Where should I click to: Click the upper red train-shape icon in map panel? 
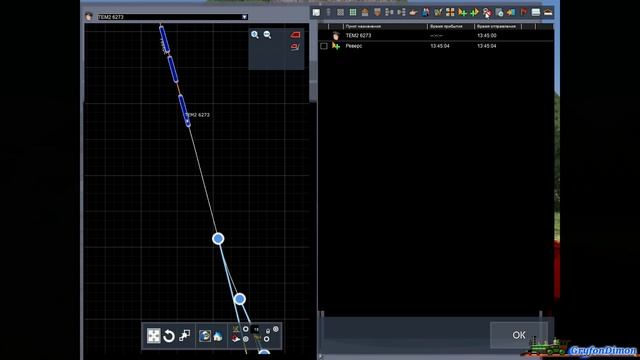tap(295, 35)
